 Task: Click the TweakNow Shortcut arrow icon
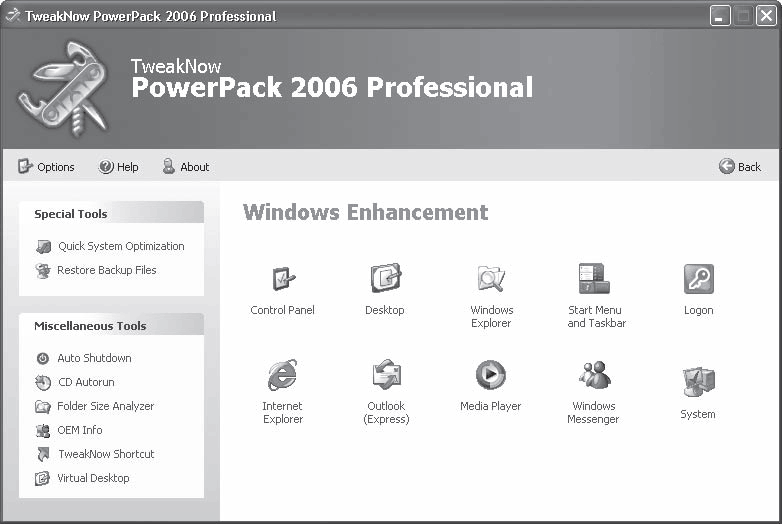[43, 454]
